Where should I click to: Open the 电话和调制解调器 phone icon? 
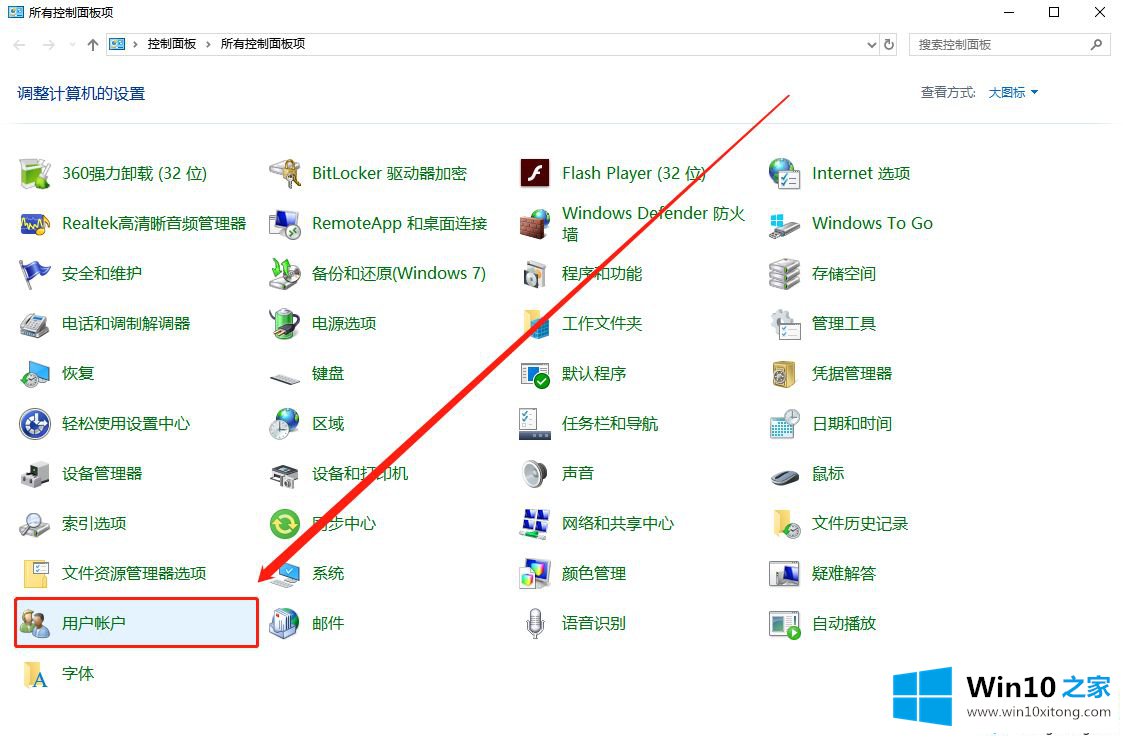pos(34,324)
